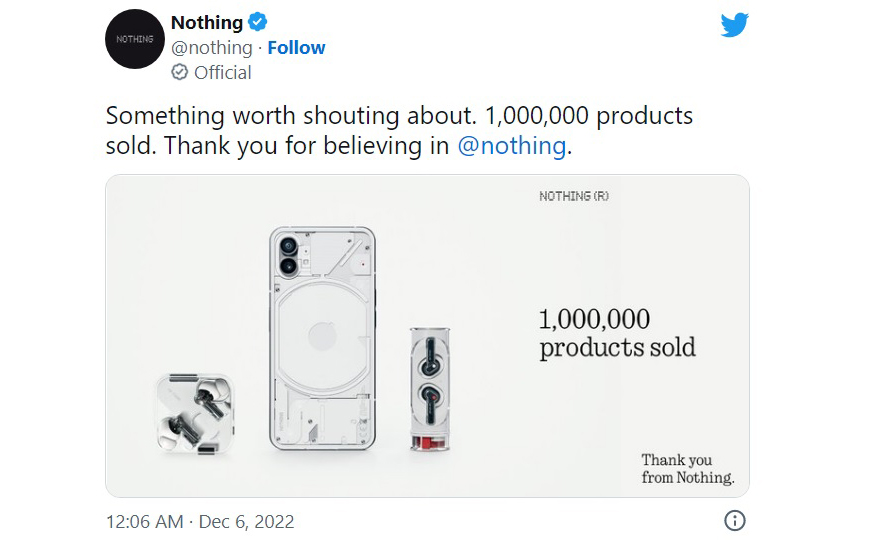Click the grey Official checkmark icon
The height and width of the screenshot is (540, 872).
[x=180, y=72]
